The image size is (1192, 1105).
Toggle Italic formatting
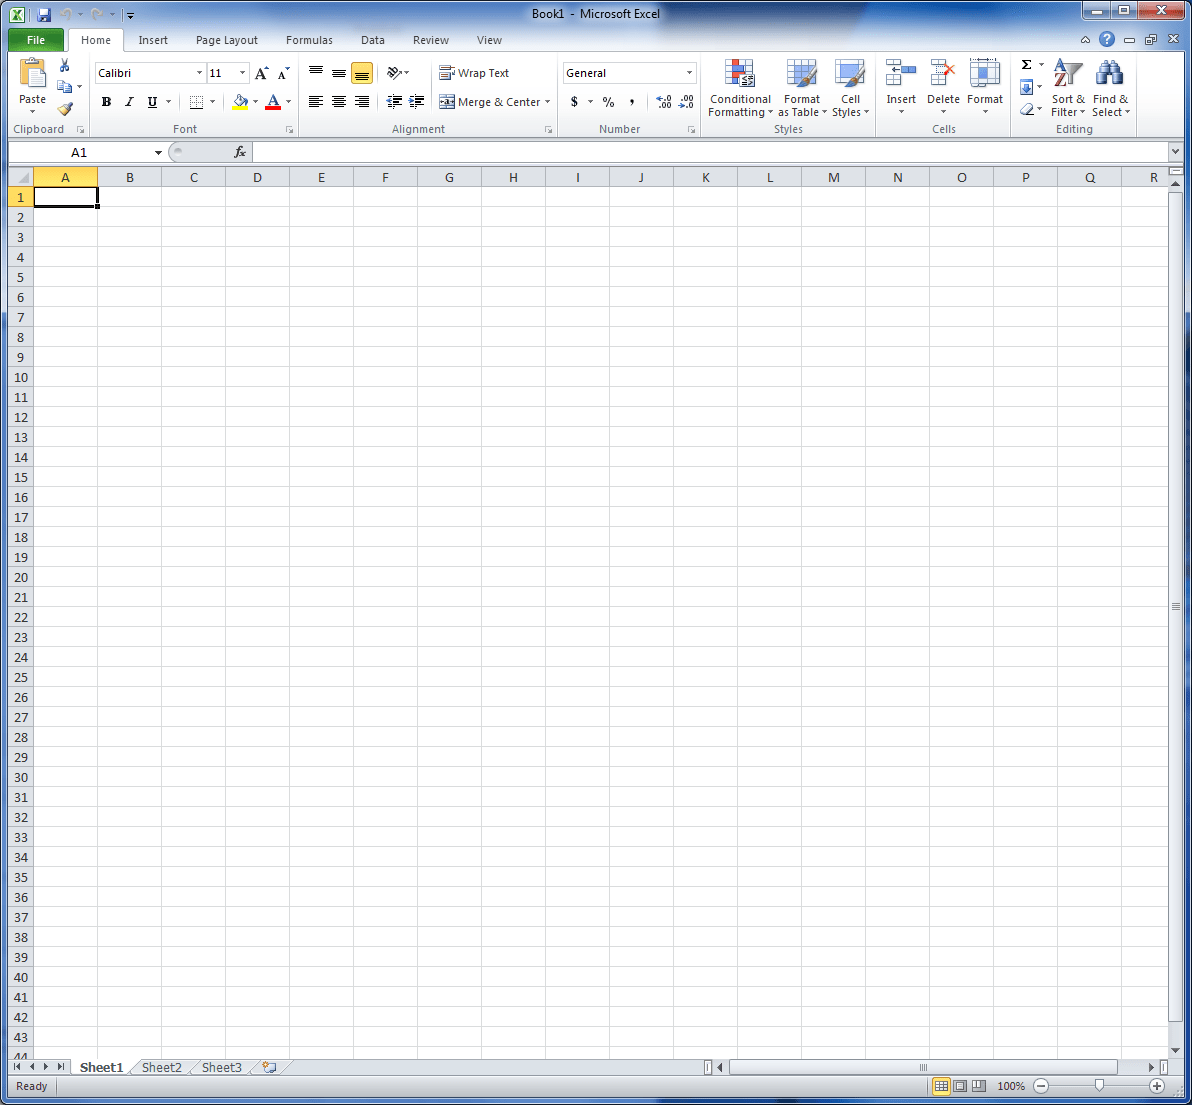point(129,102)
